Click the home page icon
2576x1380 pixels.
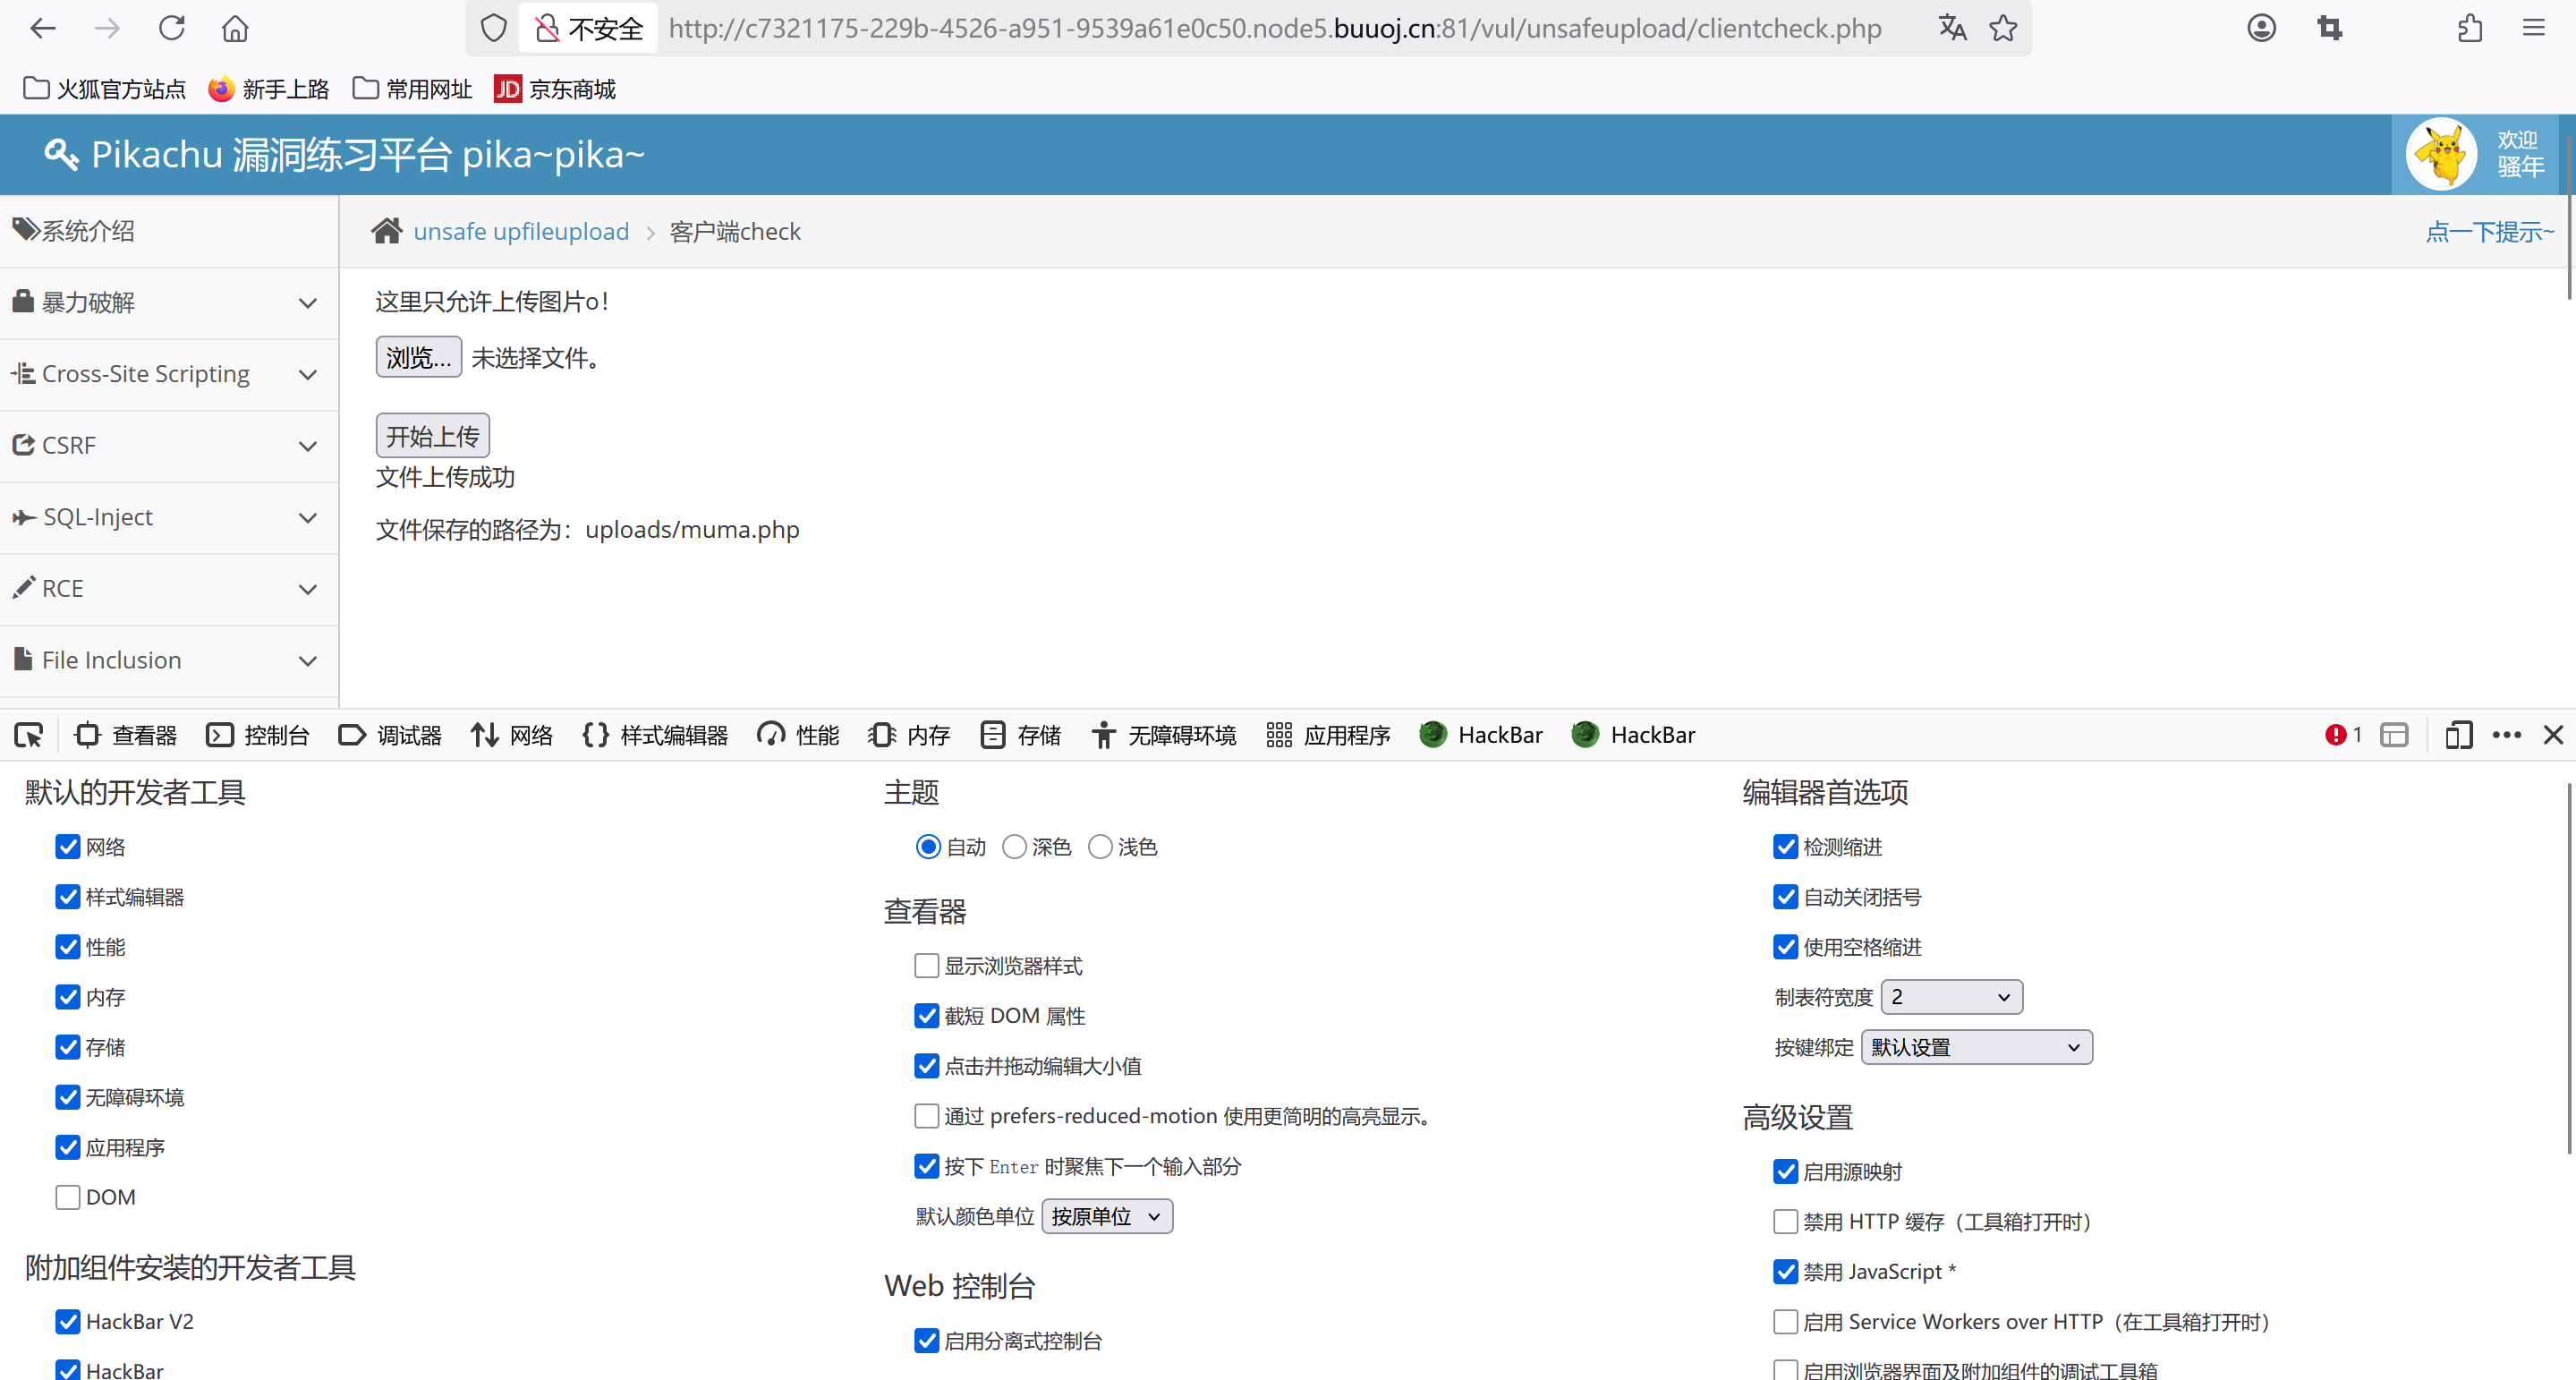tap(235, 28)
